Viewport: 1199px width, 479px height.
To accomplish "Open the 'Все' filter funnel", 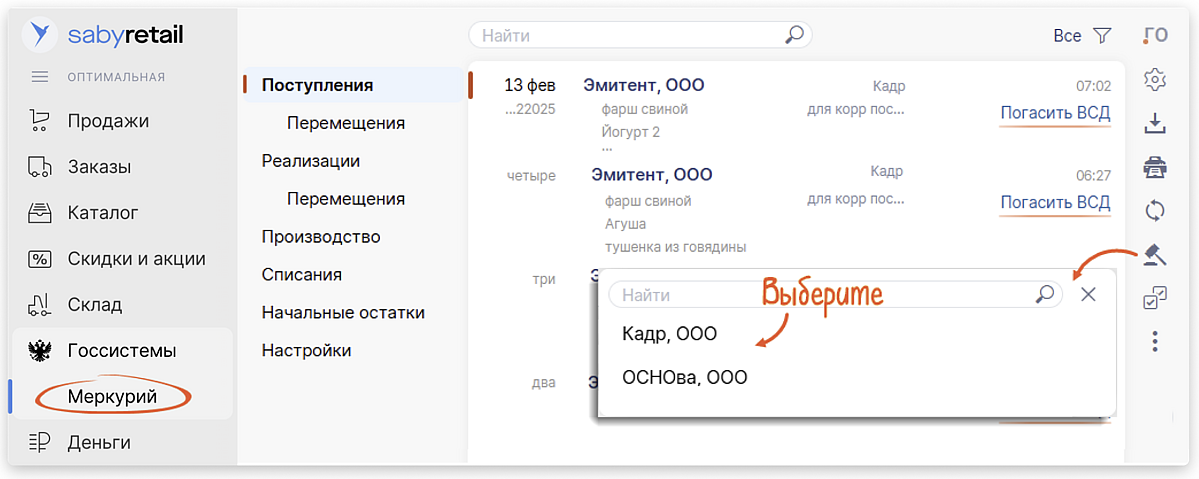I will click(1101, 36).
